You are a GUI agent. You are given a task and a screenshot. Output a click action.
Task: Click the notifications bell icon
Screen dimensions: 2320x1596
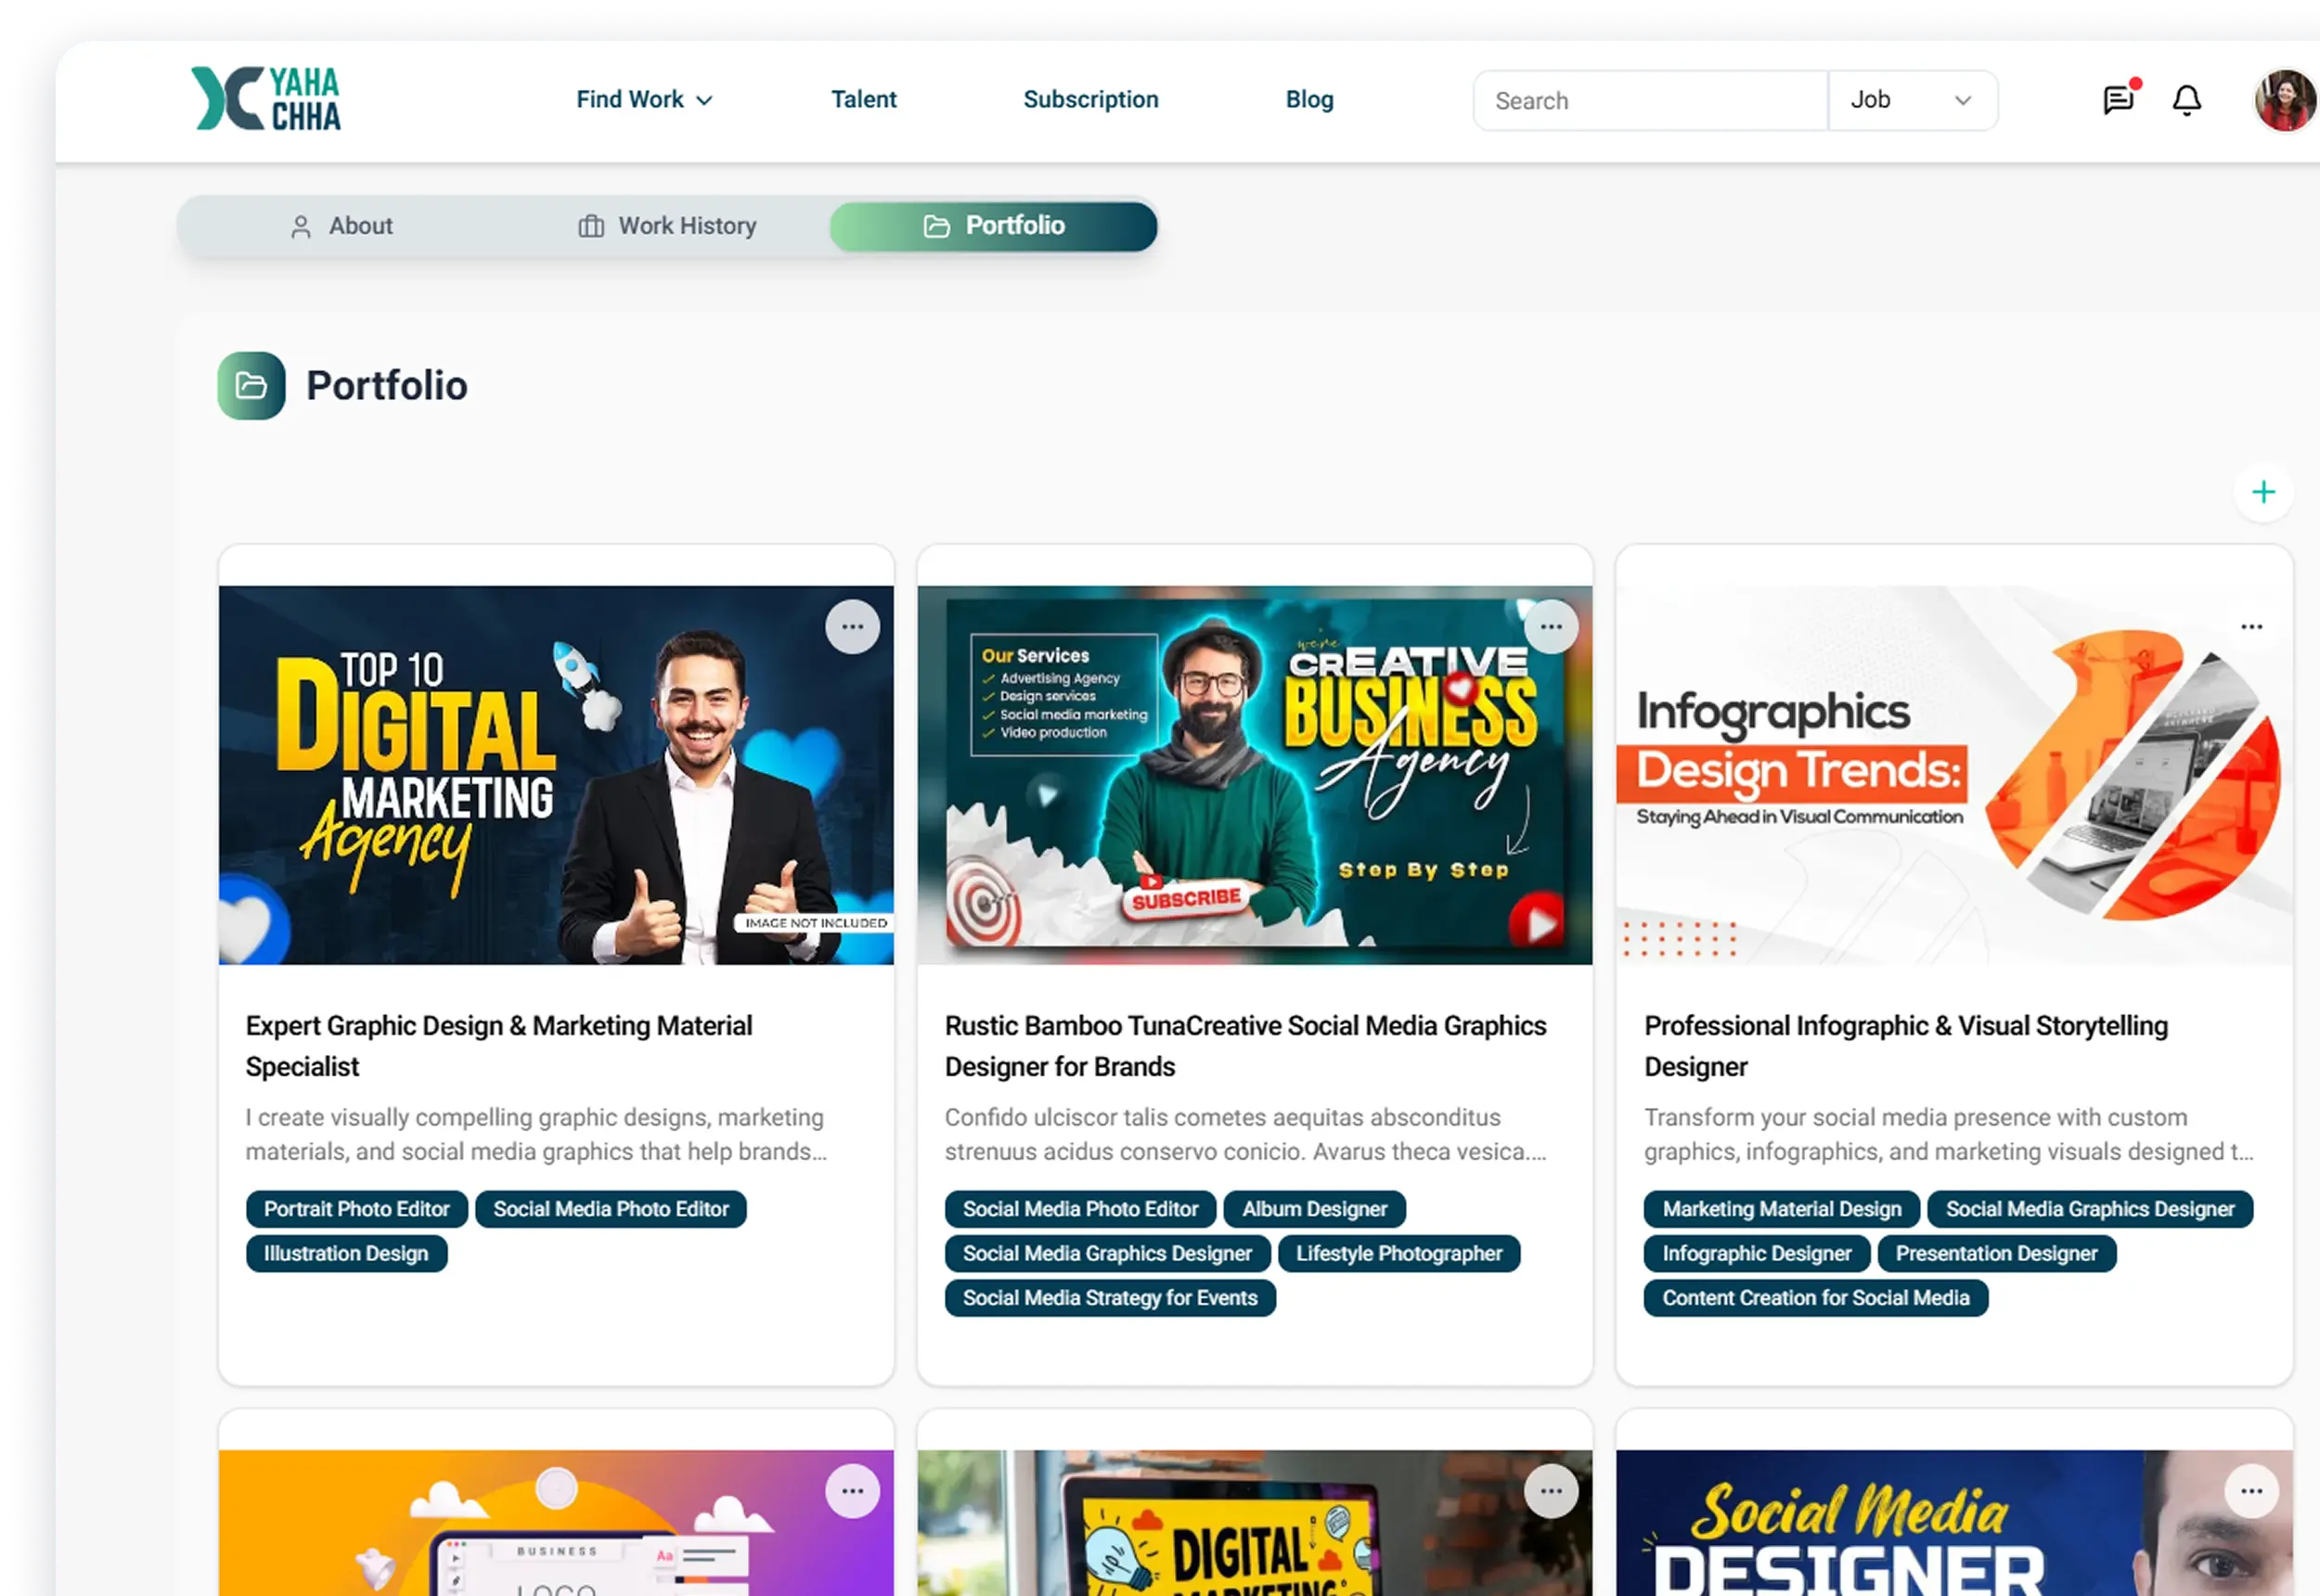(x=2186, y=100)
